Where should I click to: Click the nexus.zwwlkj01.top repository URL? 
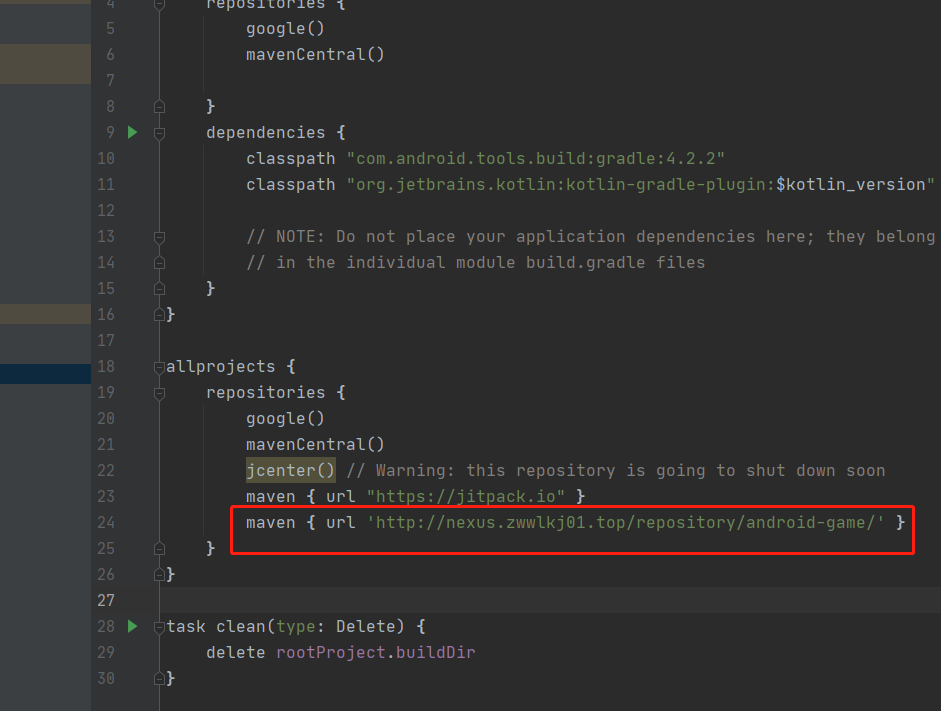(x=625, y=522)
